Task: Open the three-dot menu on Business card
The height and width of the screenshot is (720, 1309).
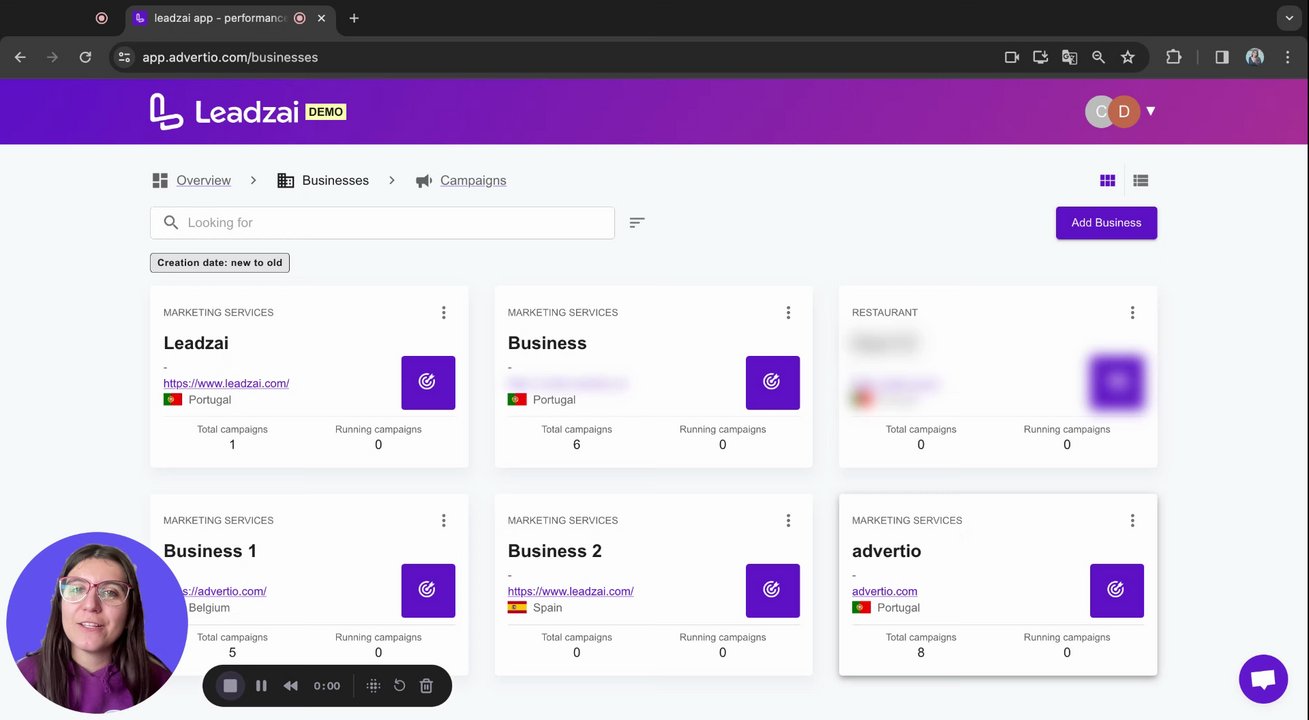Action: (x=788, y=313)
